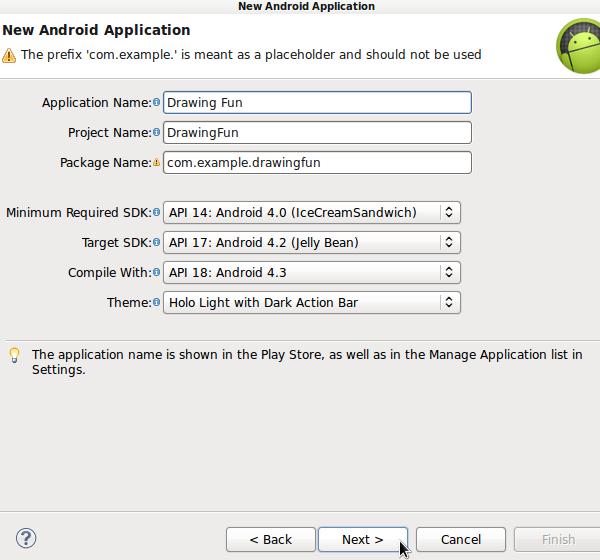Open the Target SDK dropdown

click(312, 242)
